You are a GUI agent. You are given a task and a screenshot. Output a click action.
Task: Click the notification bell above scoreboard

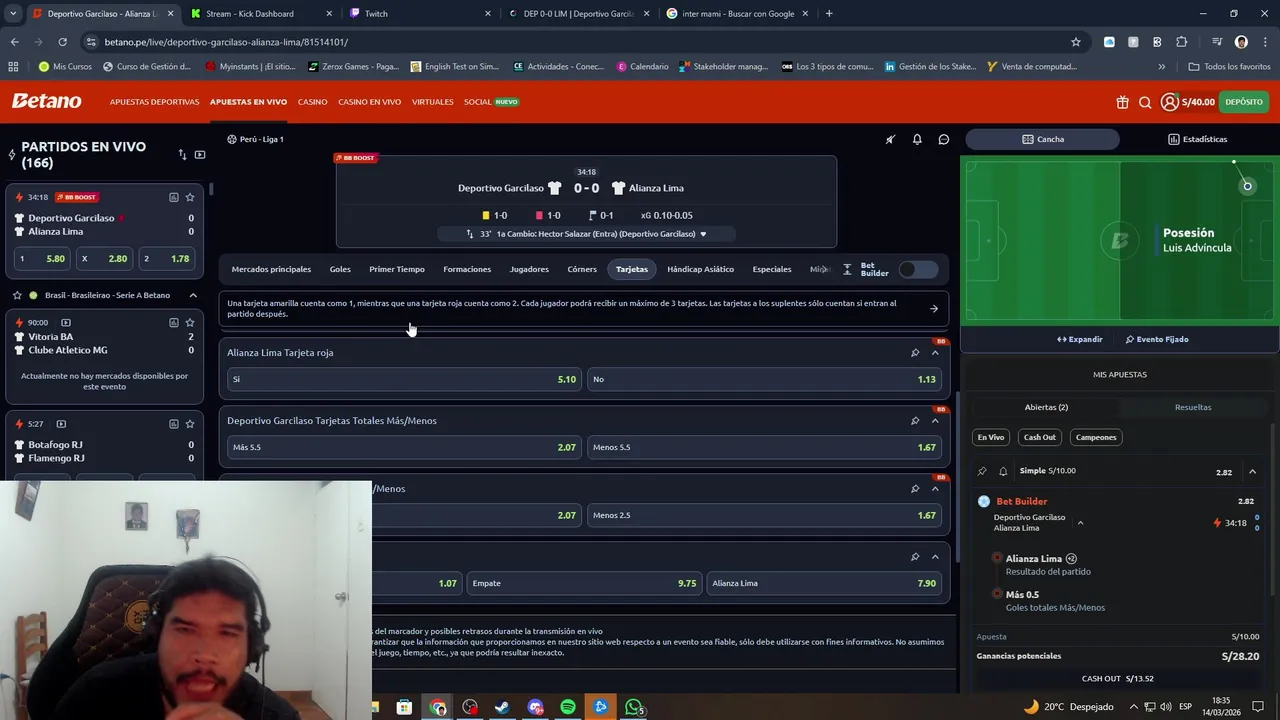[917, 139]
